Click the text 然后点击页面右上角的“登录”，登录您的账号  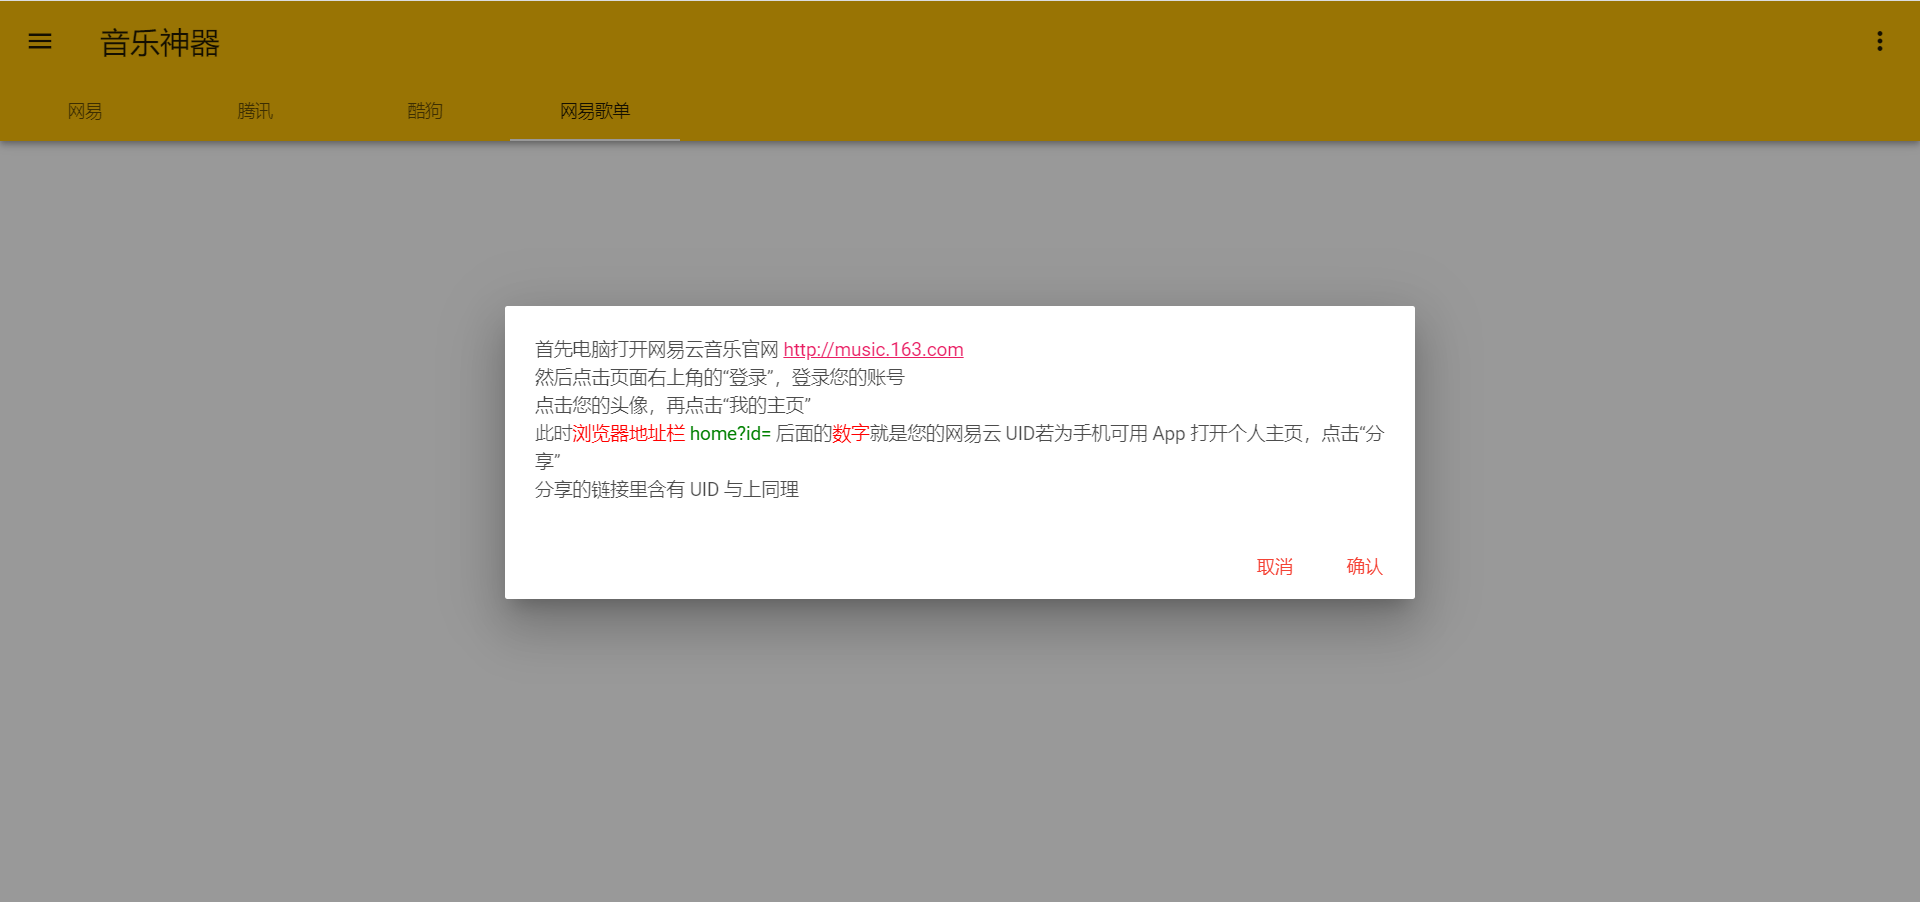tap(720, 377)
